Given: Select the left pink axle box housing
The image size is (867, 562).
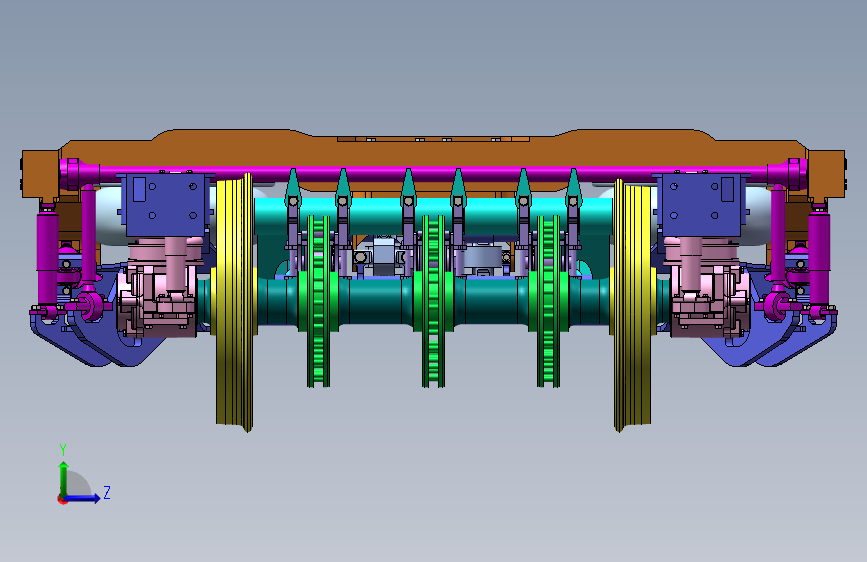Looking at the screenshot, I should click(x=160, y=288).
